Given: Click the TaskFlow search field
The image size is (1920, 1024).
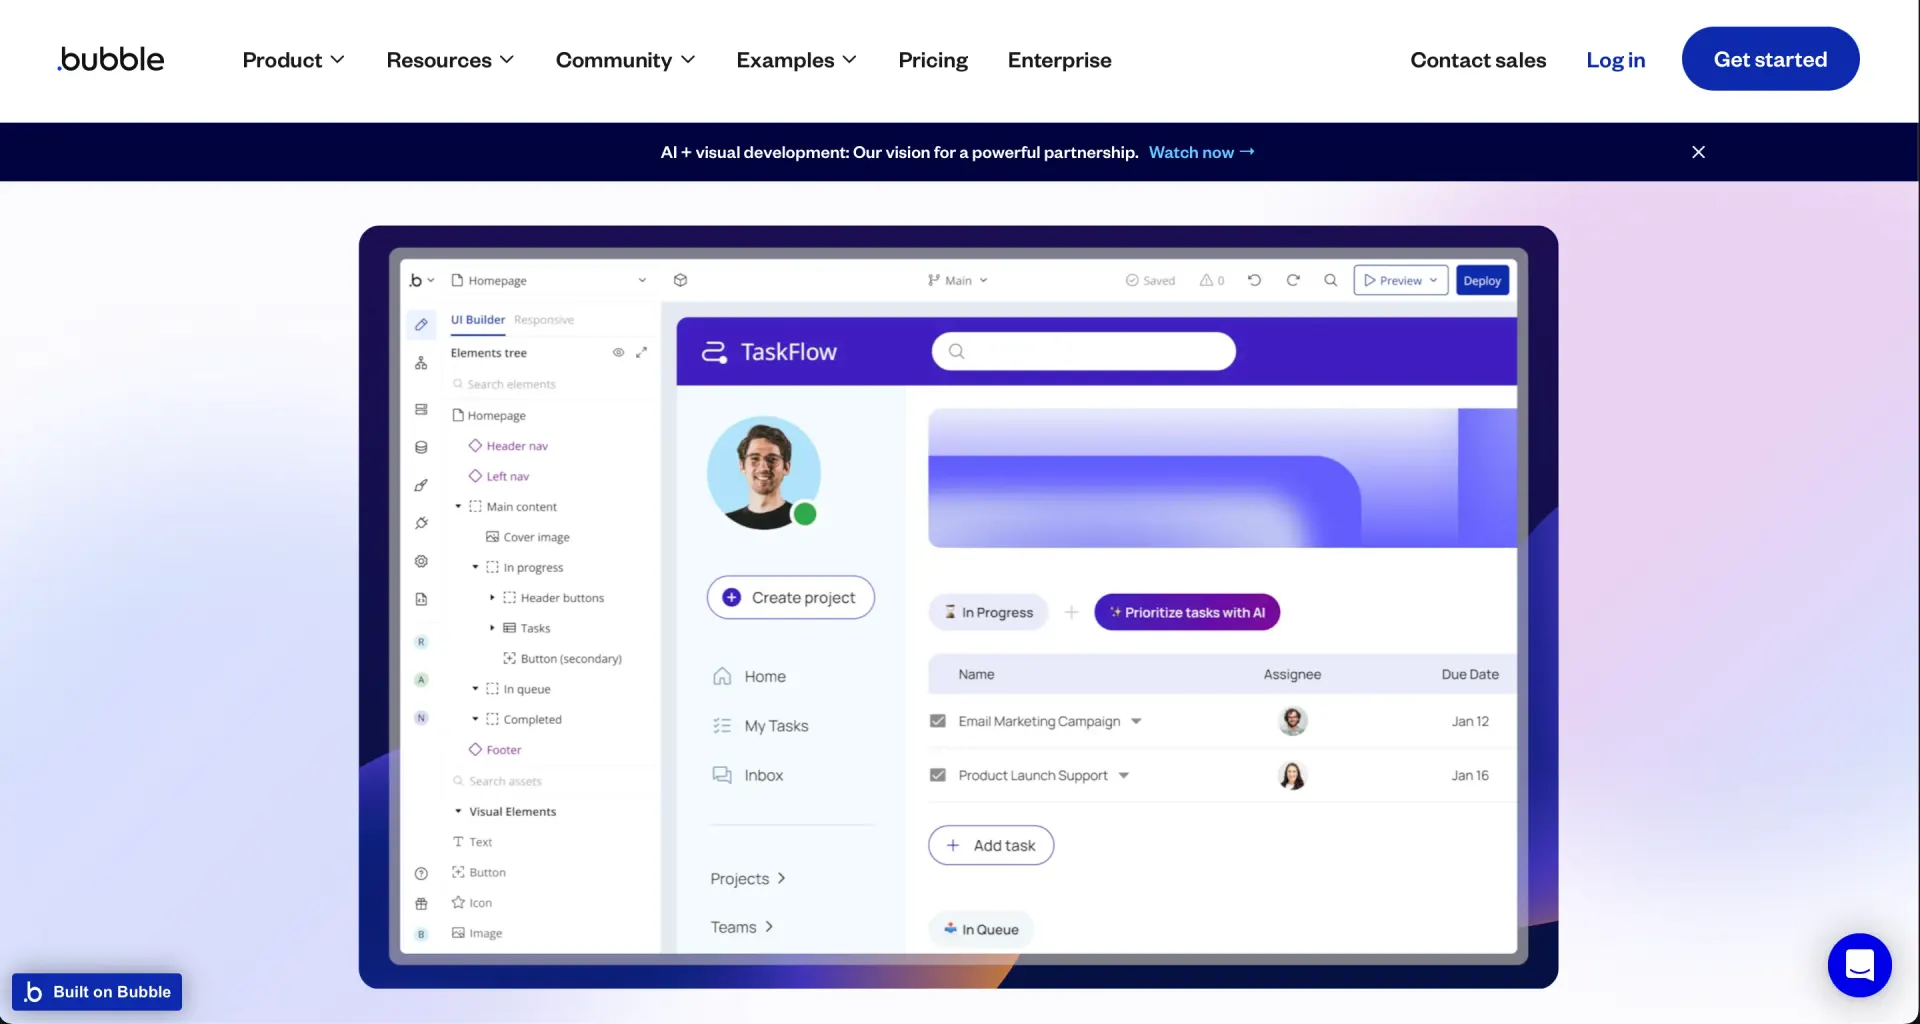Looking at the screenshot, I should coord(1083,351).
